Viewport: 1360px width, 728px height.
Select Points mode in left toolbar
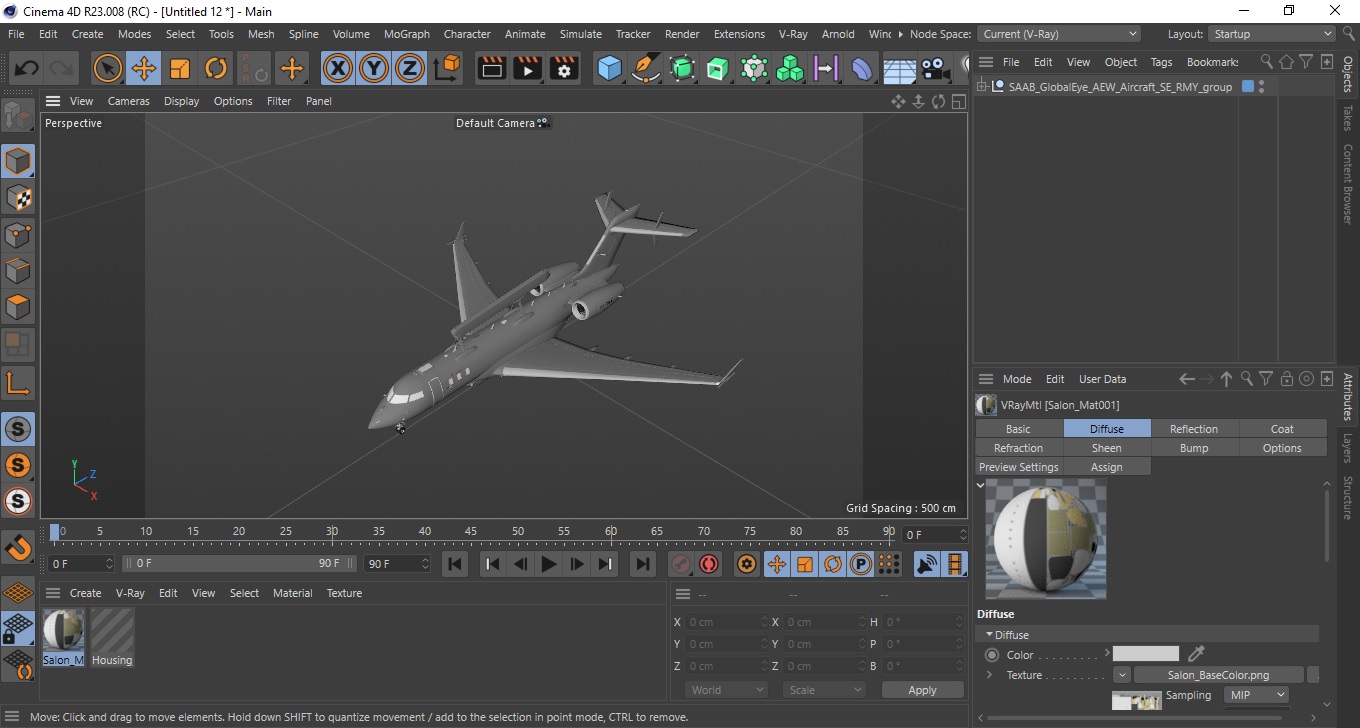(18, 235)
